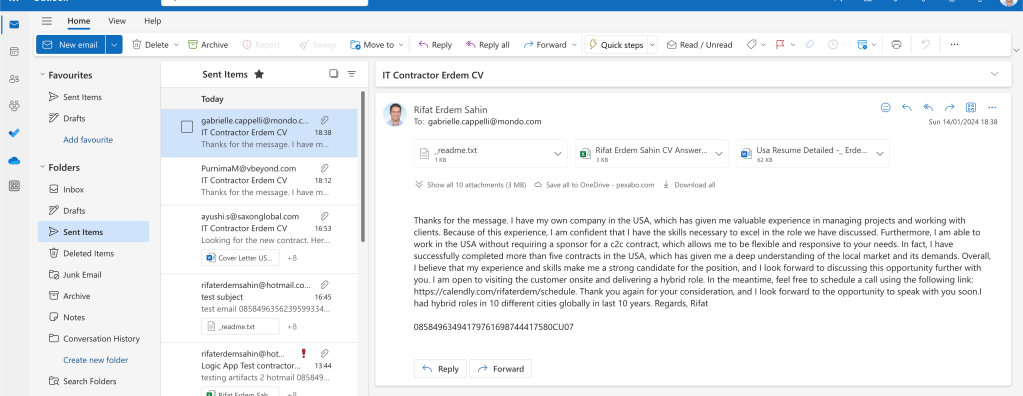
Task: Open the flag options dropdown arrow
Action: pos(793,45)
